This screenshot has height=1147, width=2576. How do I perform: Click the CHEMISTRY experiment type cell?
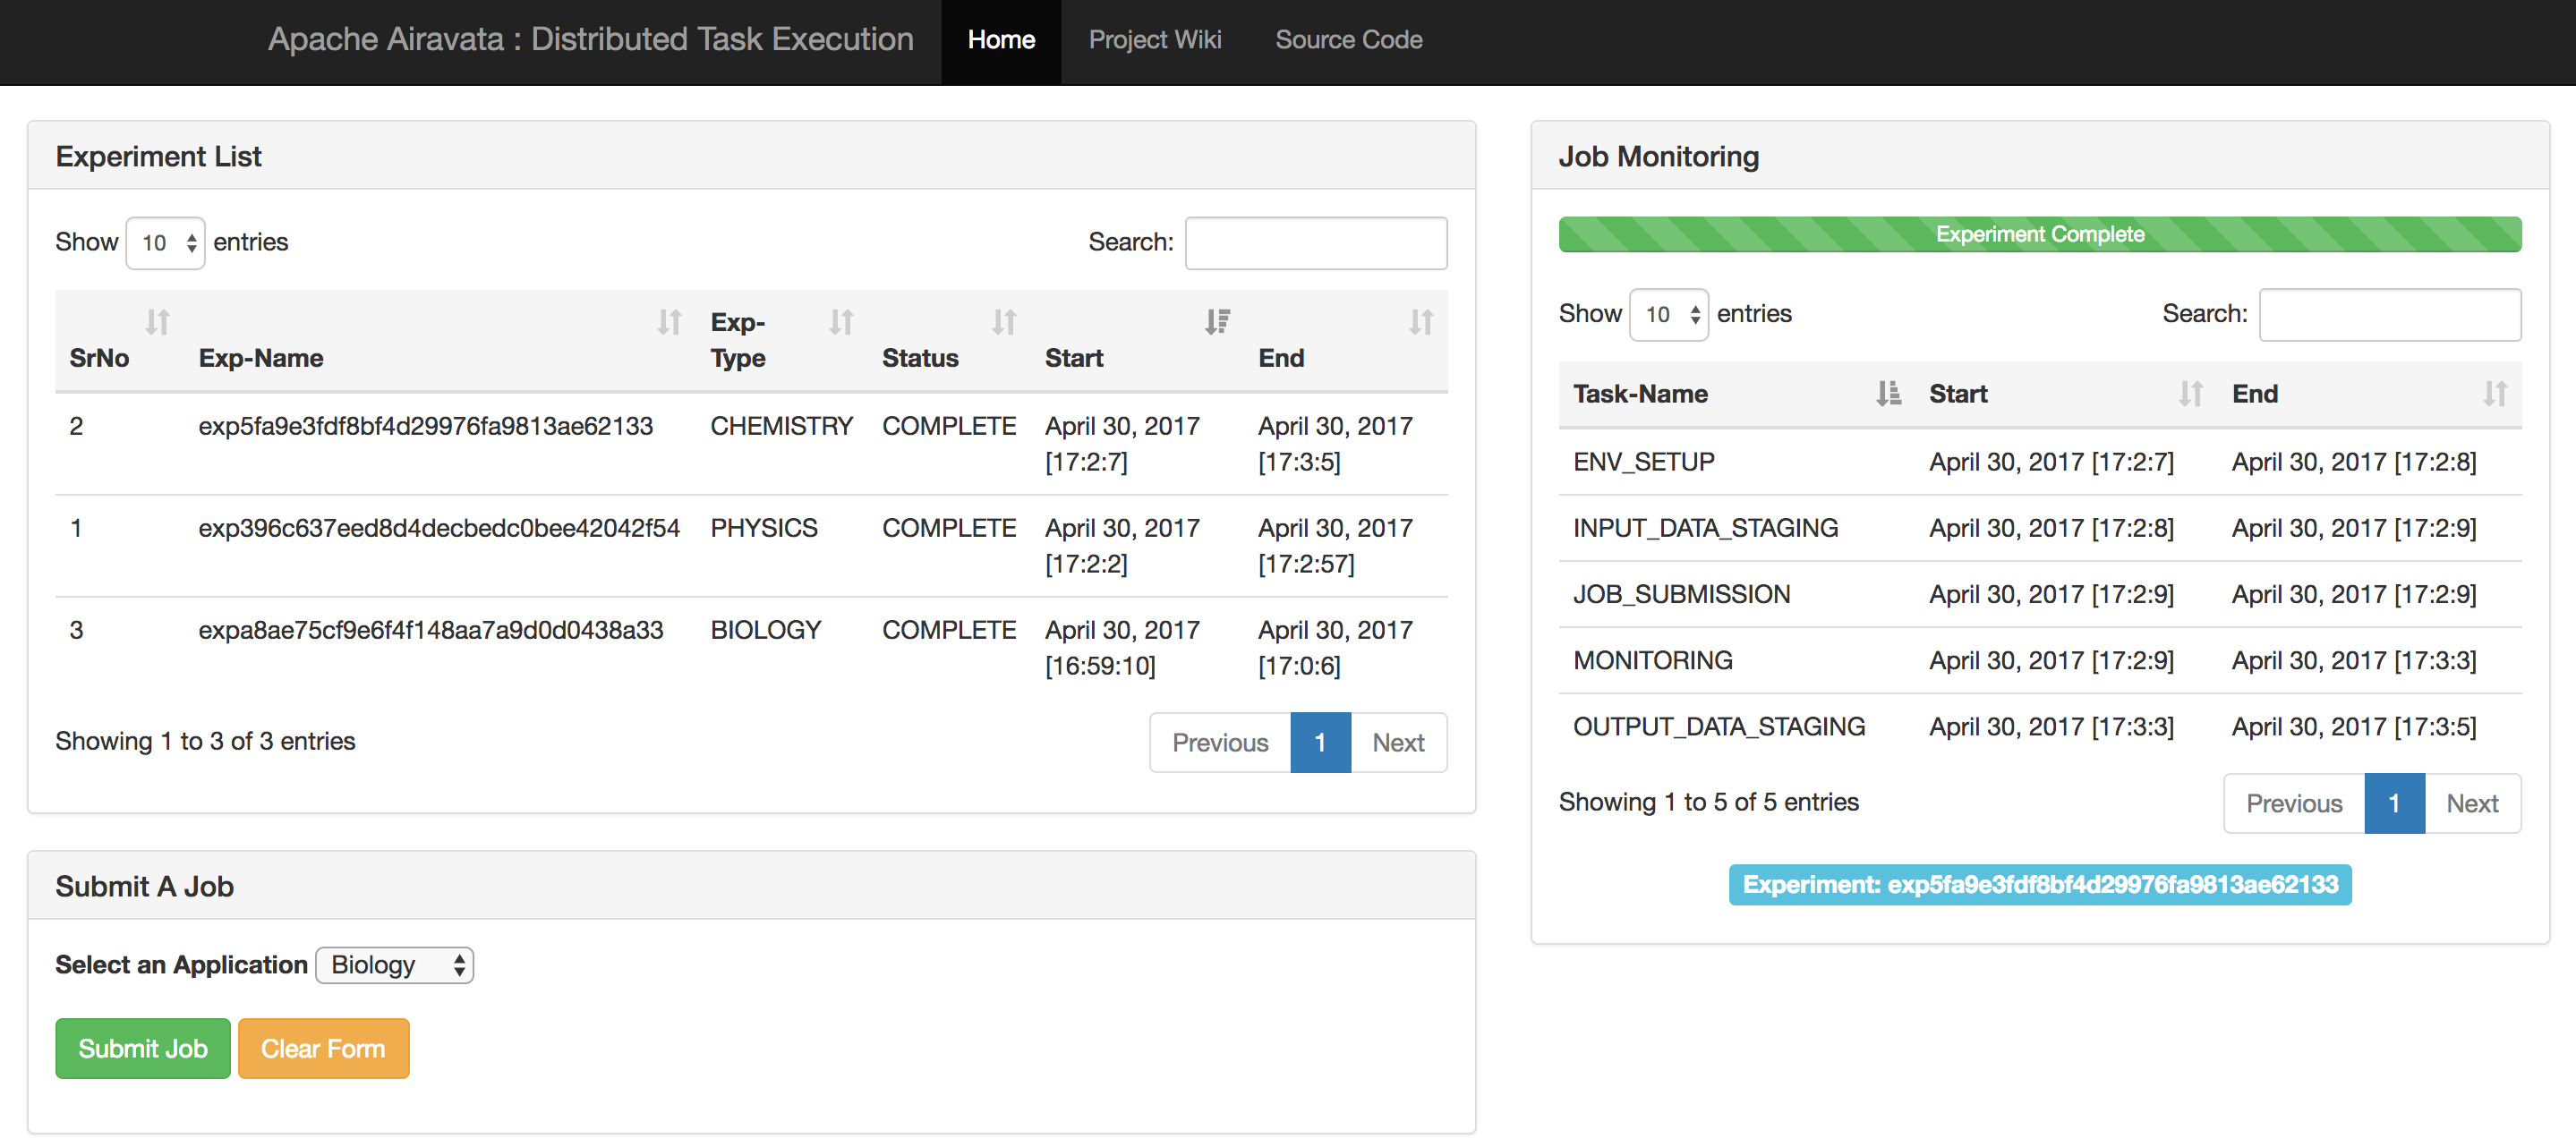(782, 427)
